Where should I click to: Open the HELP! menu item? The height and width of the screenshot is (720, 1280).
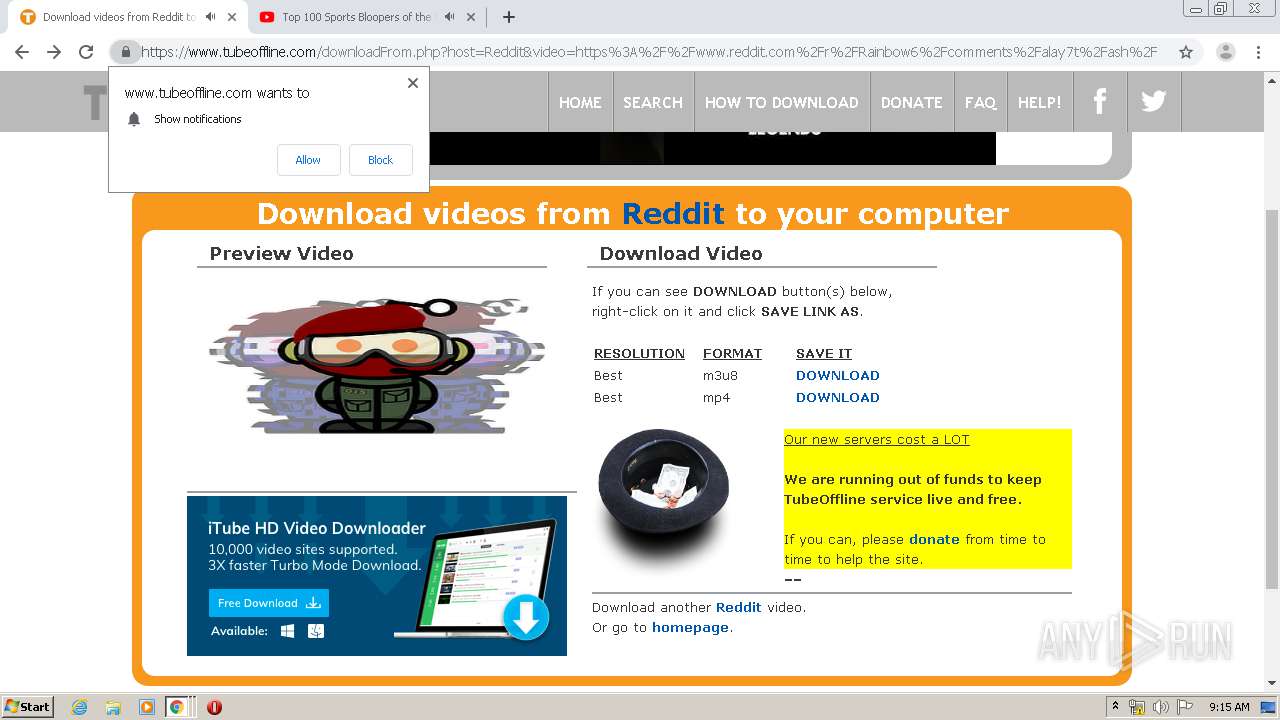[x=1040, y=102]
